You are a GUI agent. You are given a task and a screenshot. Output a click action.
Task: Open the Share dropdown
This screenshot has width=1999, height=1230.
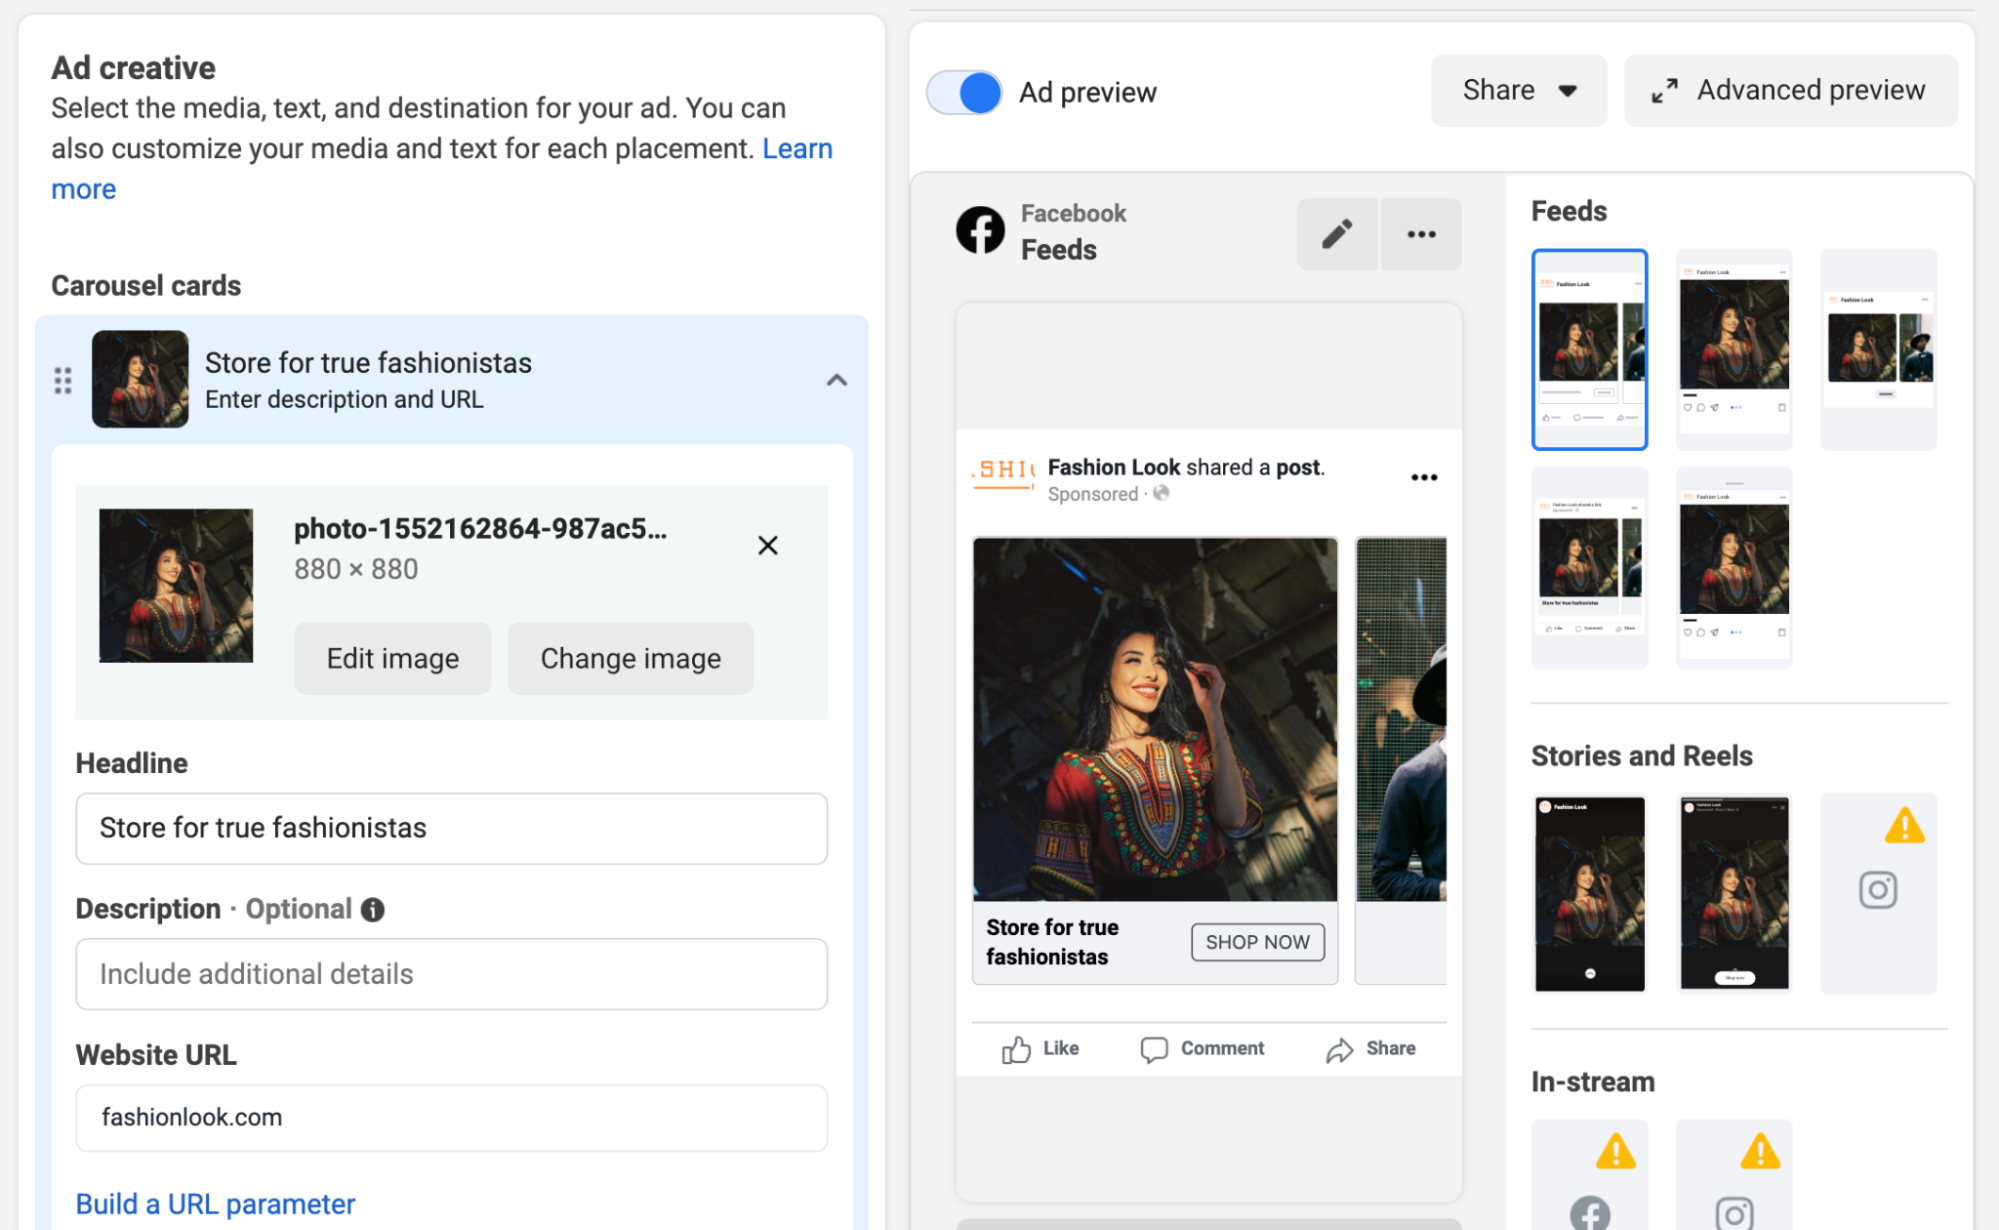click(x=1518, y=90)
